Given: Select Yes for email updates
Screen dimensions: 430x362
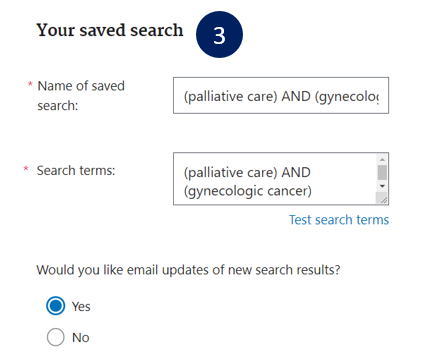Looking at the screenshot, I should click(x=55, y=306).
